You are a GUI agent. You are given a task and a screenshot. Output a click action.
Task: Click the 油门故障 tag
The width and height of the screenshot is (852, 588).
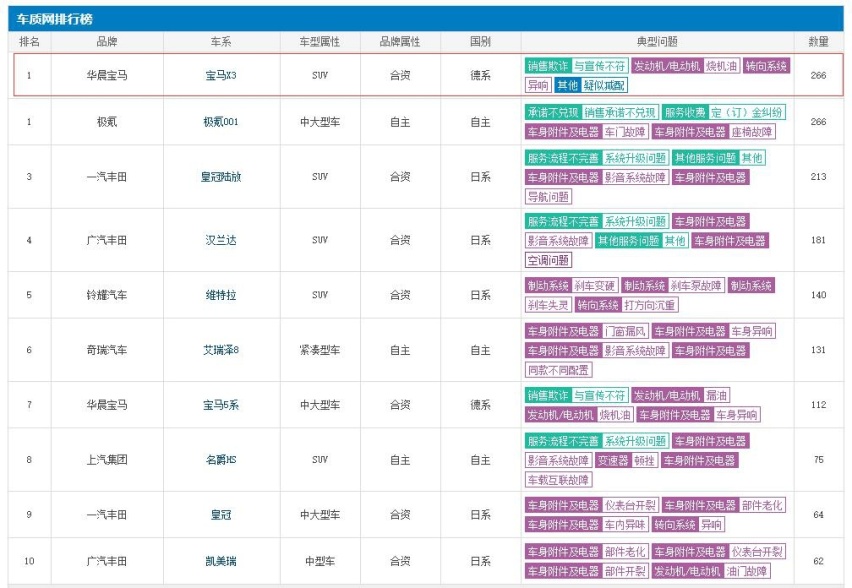click(747, 571)
